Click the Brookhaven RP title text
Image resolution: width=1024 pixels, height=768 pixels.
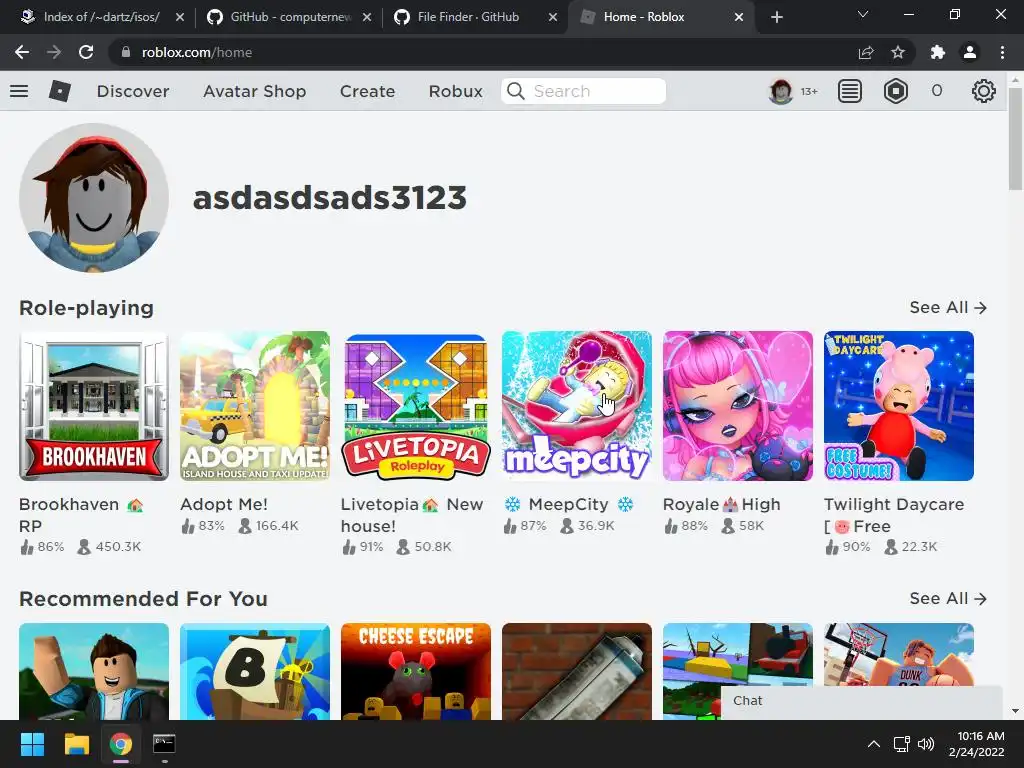[x=81, y=515]
